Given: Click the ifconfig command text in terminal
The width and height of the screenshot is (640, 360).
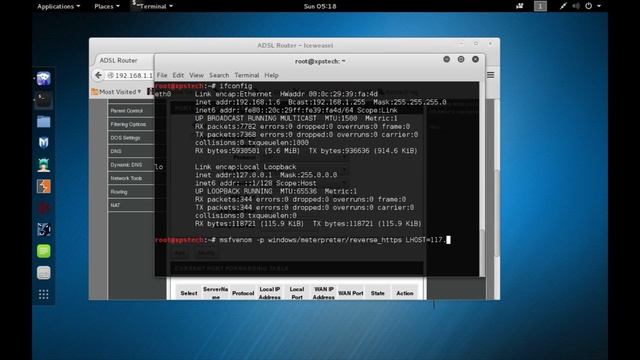Looking at the screenshot, I should 236,86.
